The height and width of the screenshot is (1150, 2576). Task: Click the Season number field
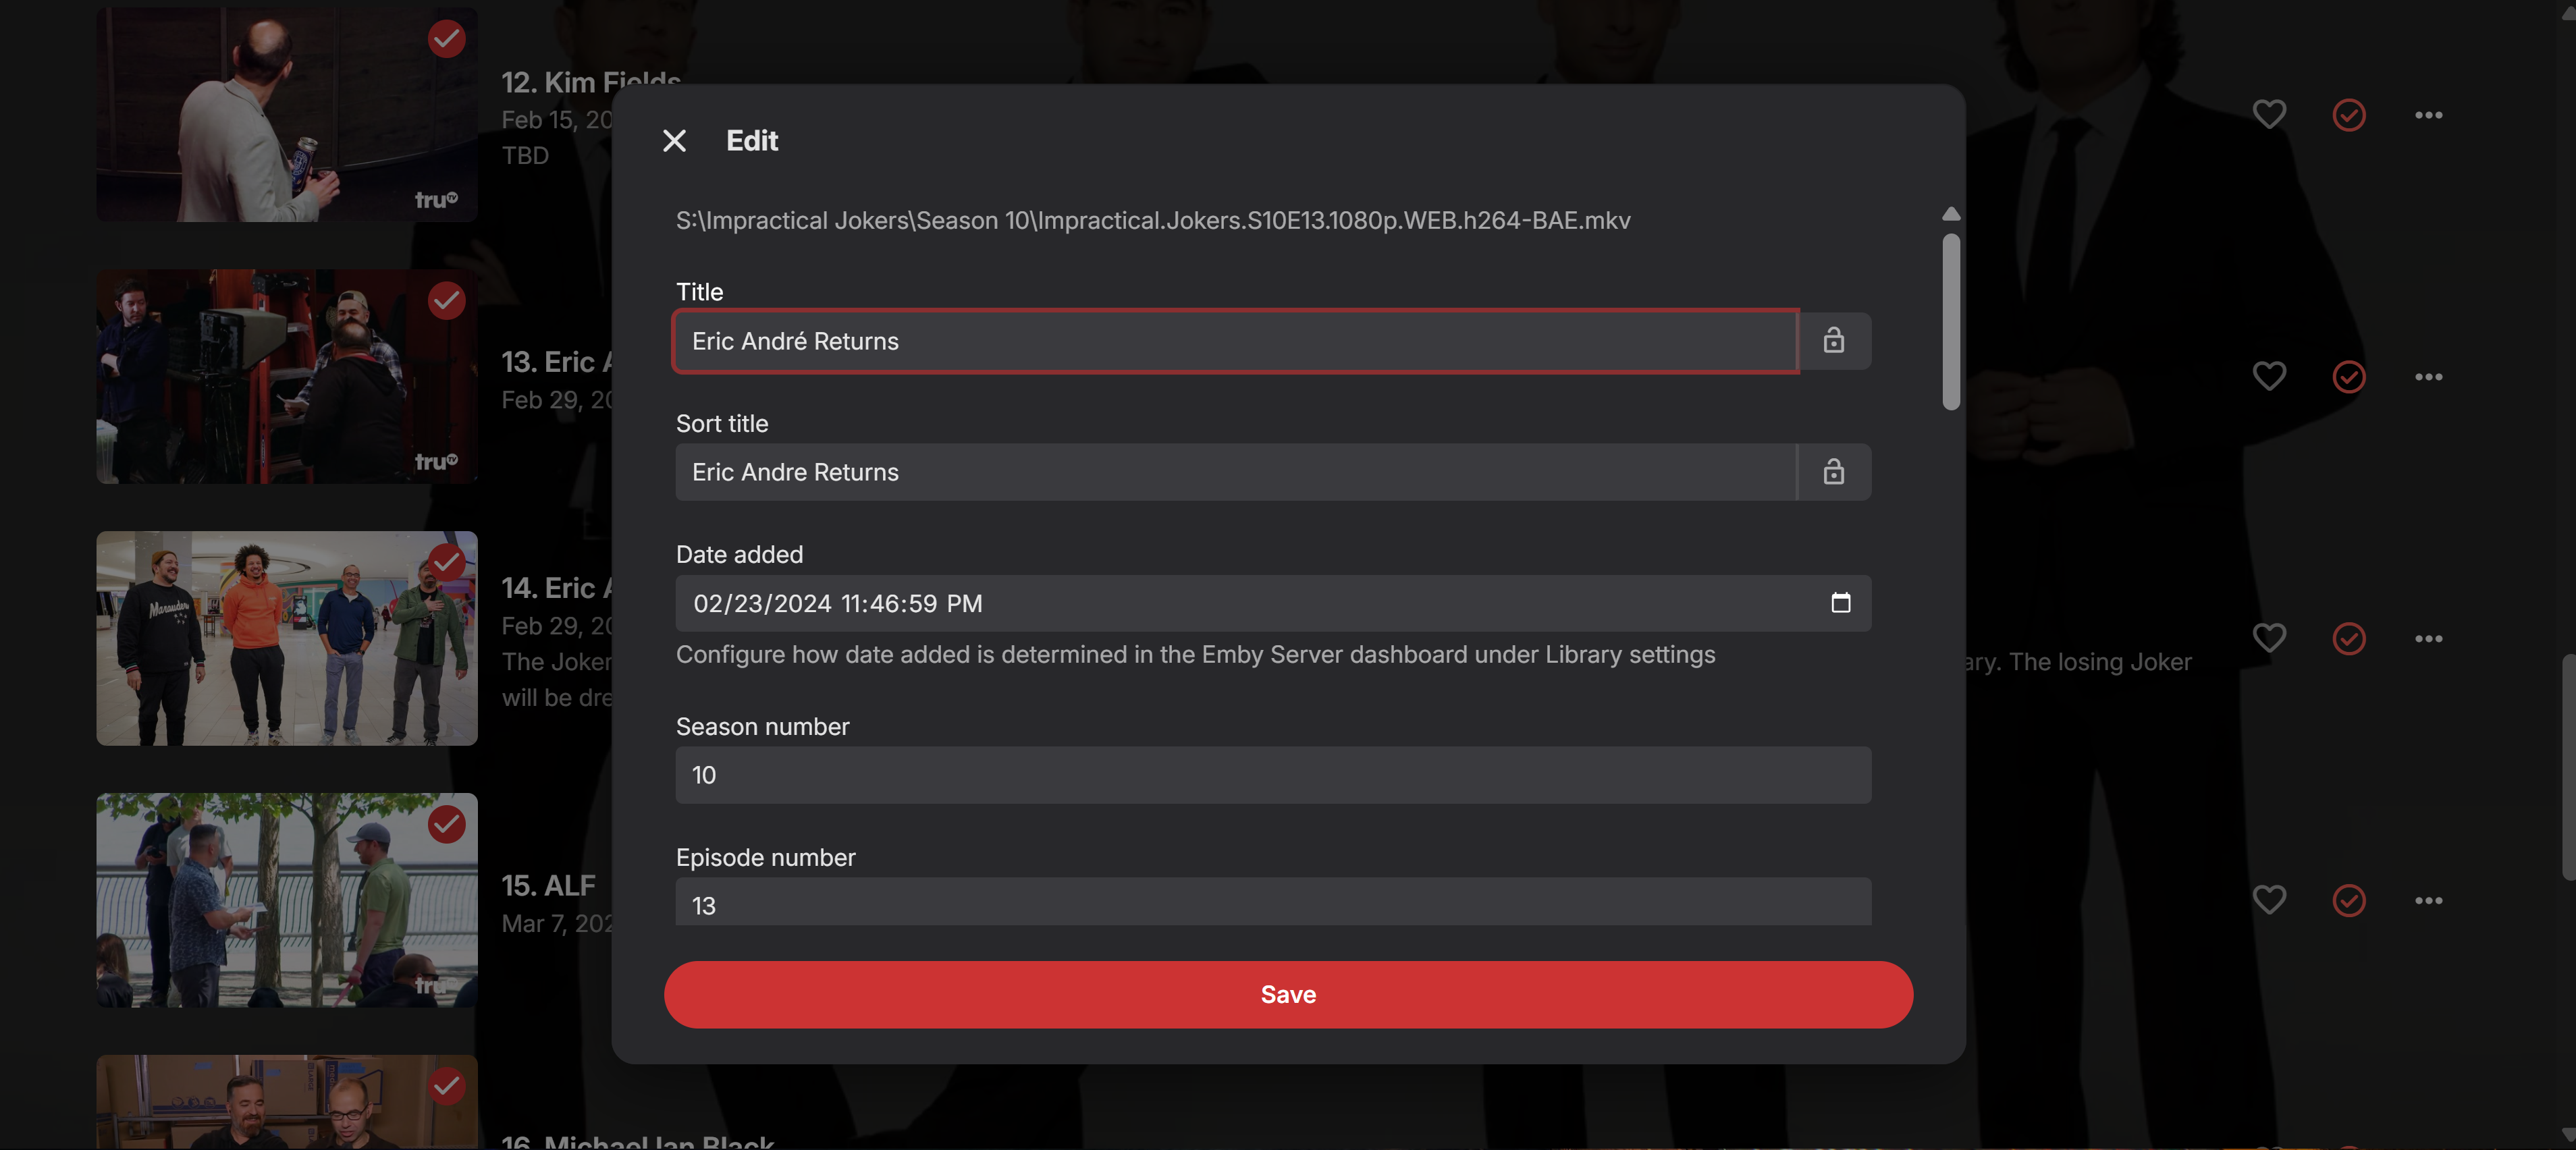pos(1273,775)
